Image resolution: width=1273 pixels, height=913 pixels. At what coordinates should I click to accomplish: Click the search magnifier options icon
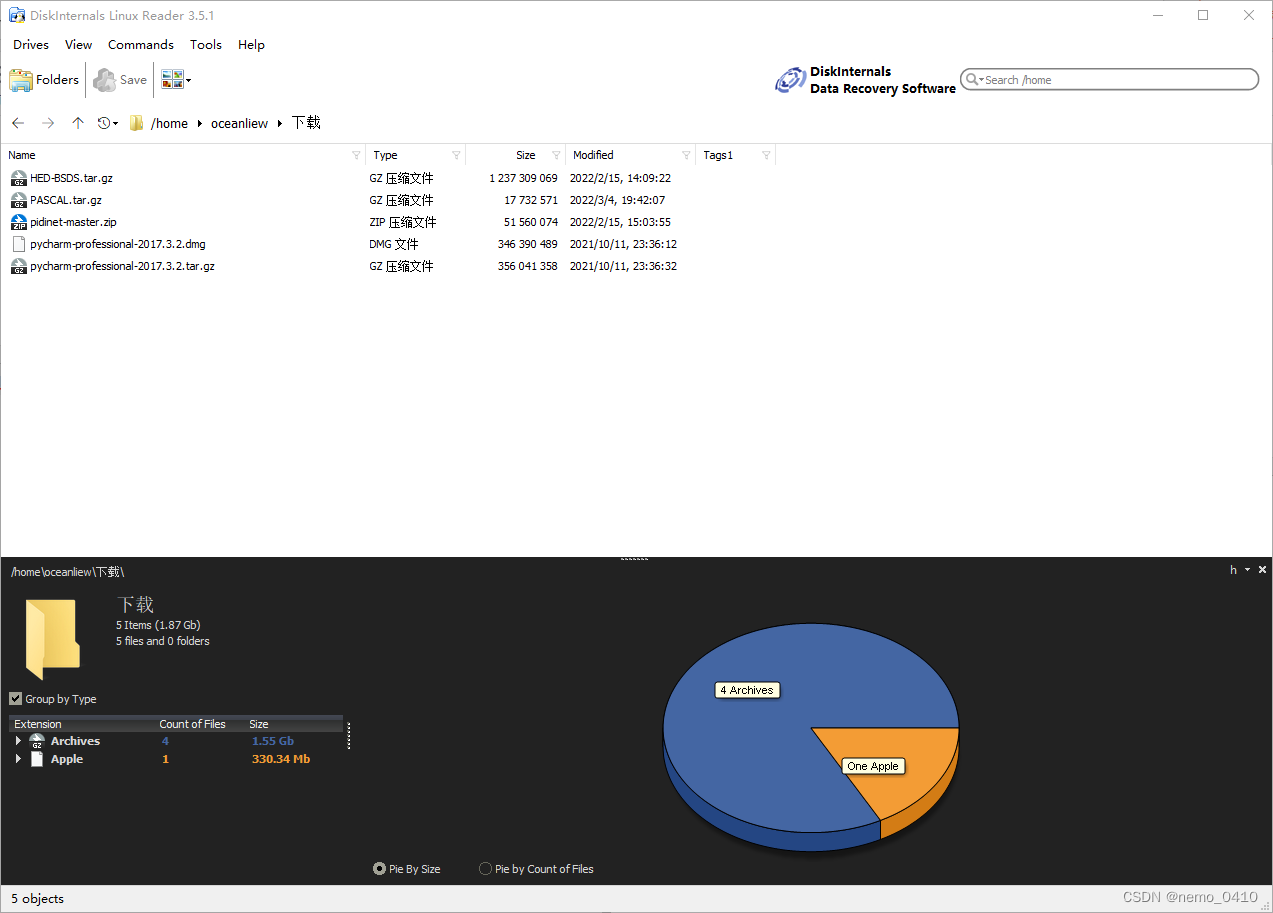[x=974, y=80]
